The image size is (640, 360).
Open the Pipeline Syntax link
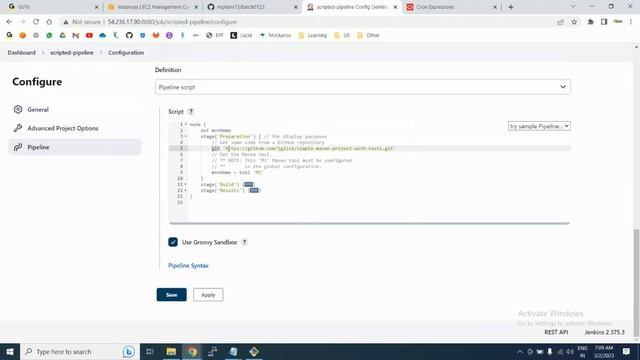tap(188, 265)
